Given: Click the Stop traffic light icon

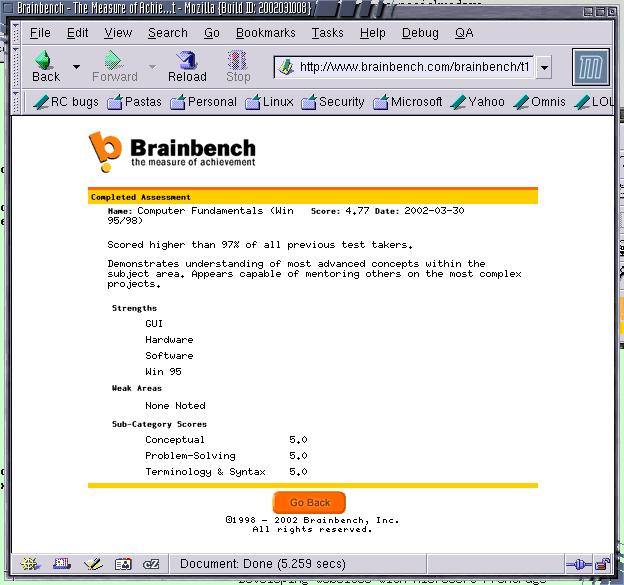Looking at the screenshot, I should [x=237, y=60].
